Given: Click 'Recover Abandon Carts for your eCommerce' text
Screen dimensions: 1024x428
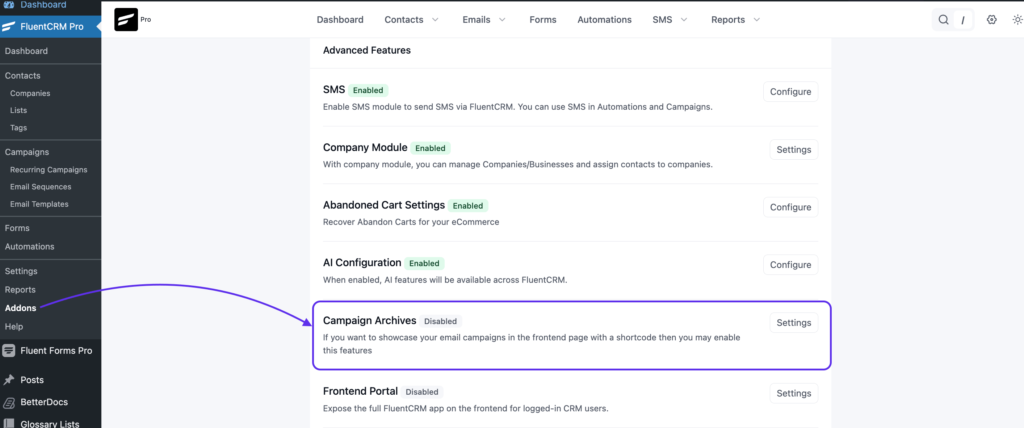Looking at the screenshot, I should 411,222.
